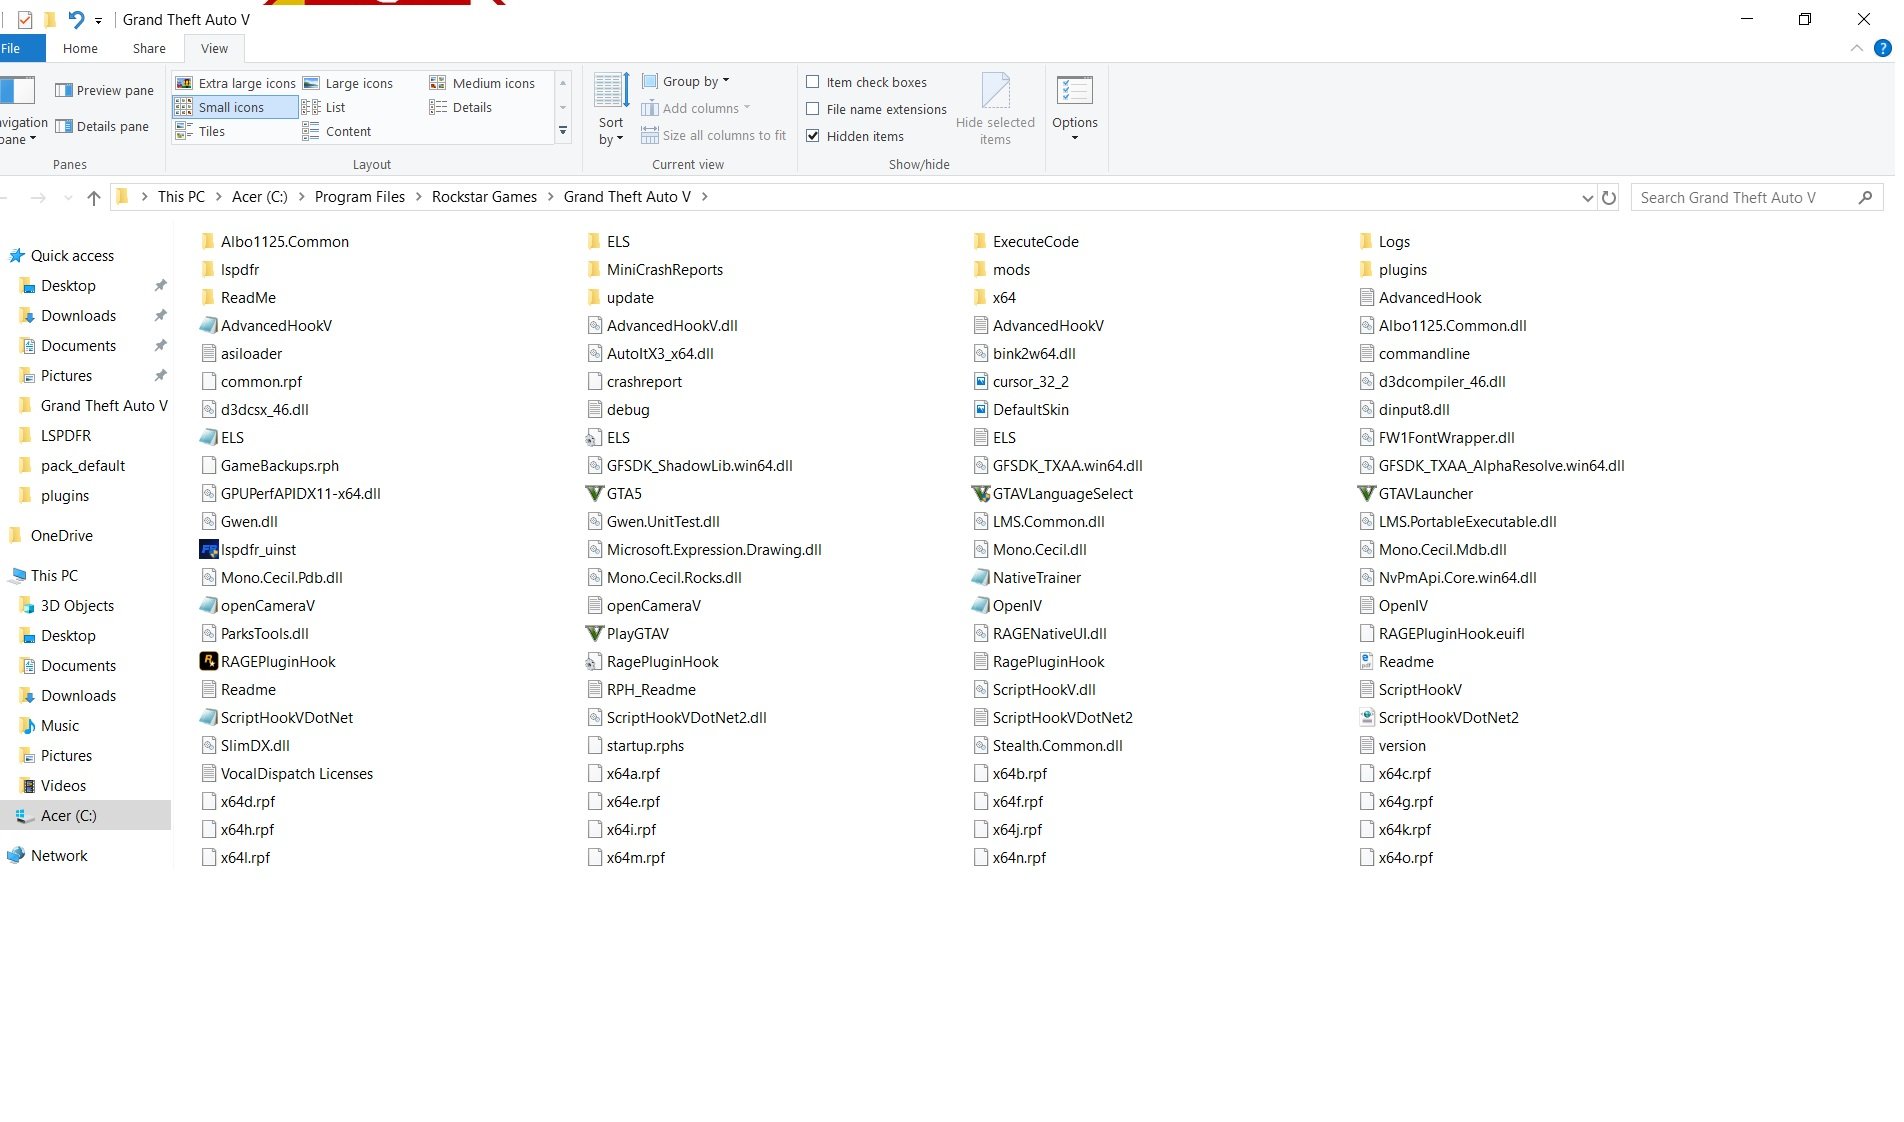
Task: Switch layout to Details view
Action: pos(461,107)
